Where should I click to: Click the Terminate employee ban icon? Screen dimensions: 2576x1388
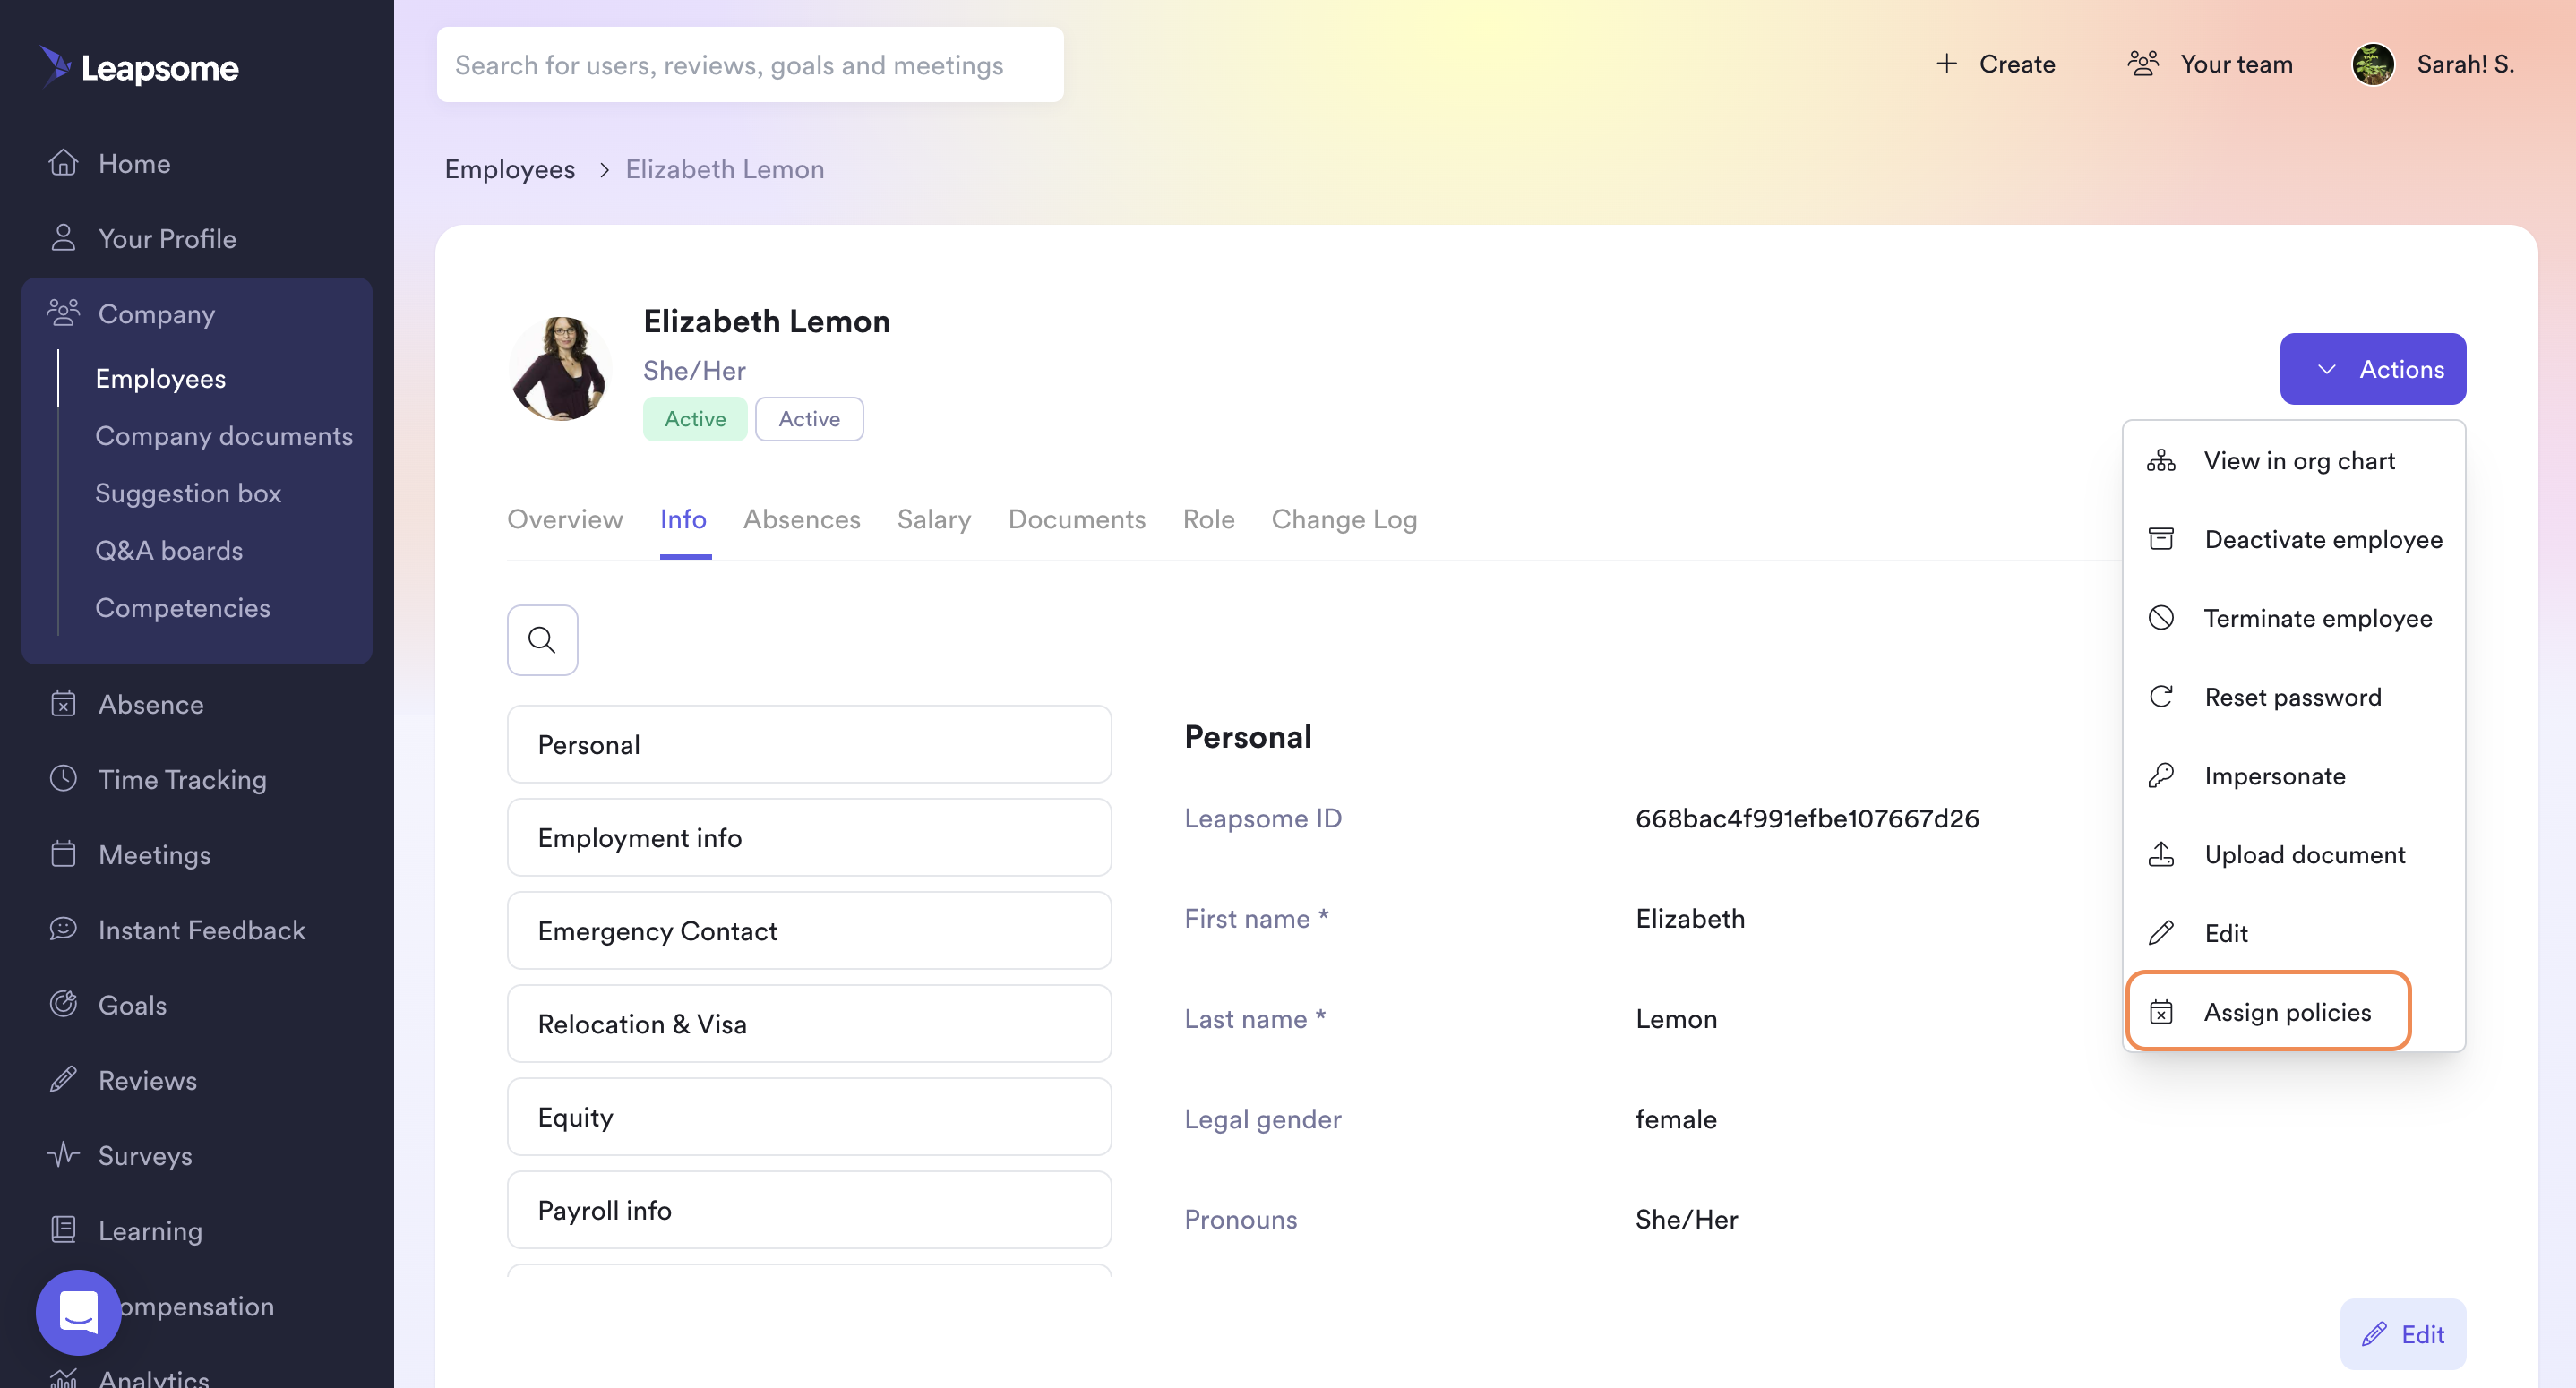2161,618
